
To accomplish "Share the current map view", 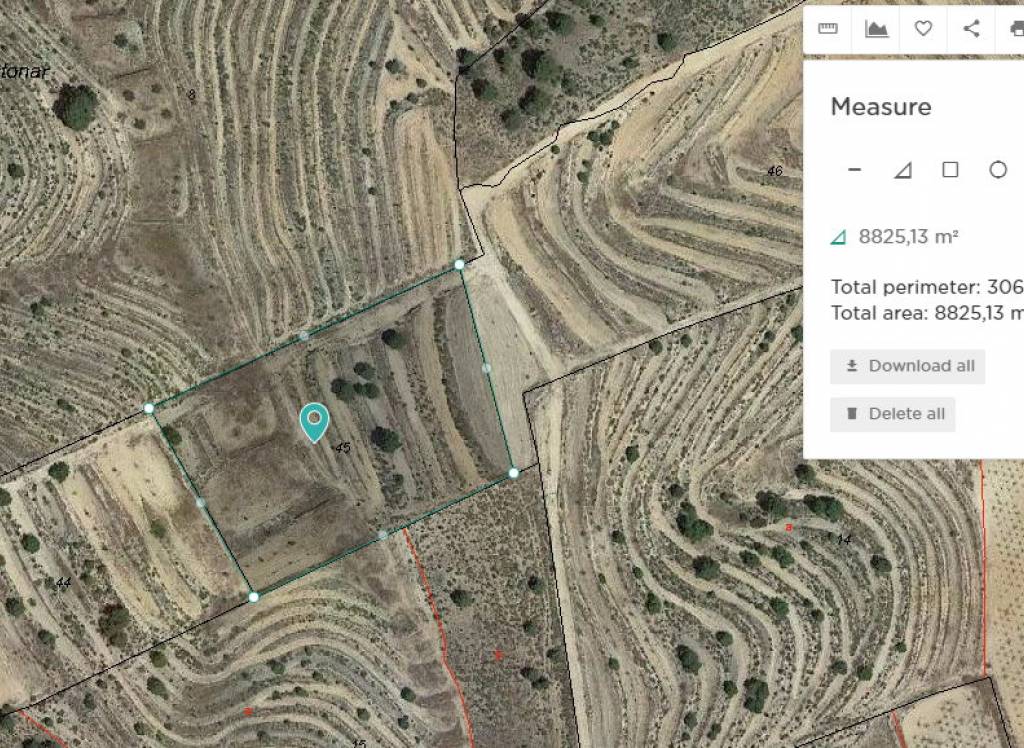I will coord(971,30).
